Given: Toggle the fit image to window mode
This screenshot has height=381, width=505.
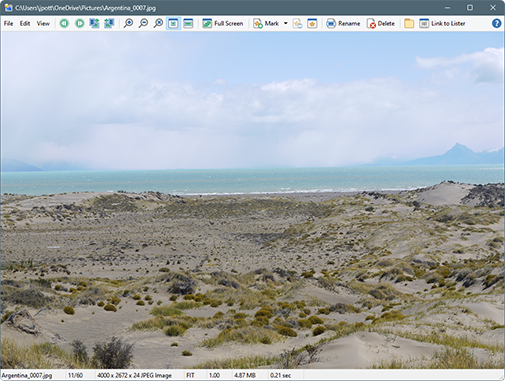Looking at the screenshot, I should point(173,23).
